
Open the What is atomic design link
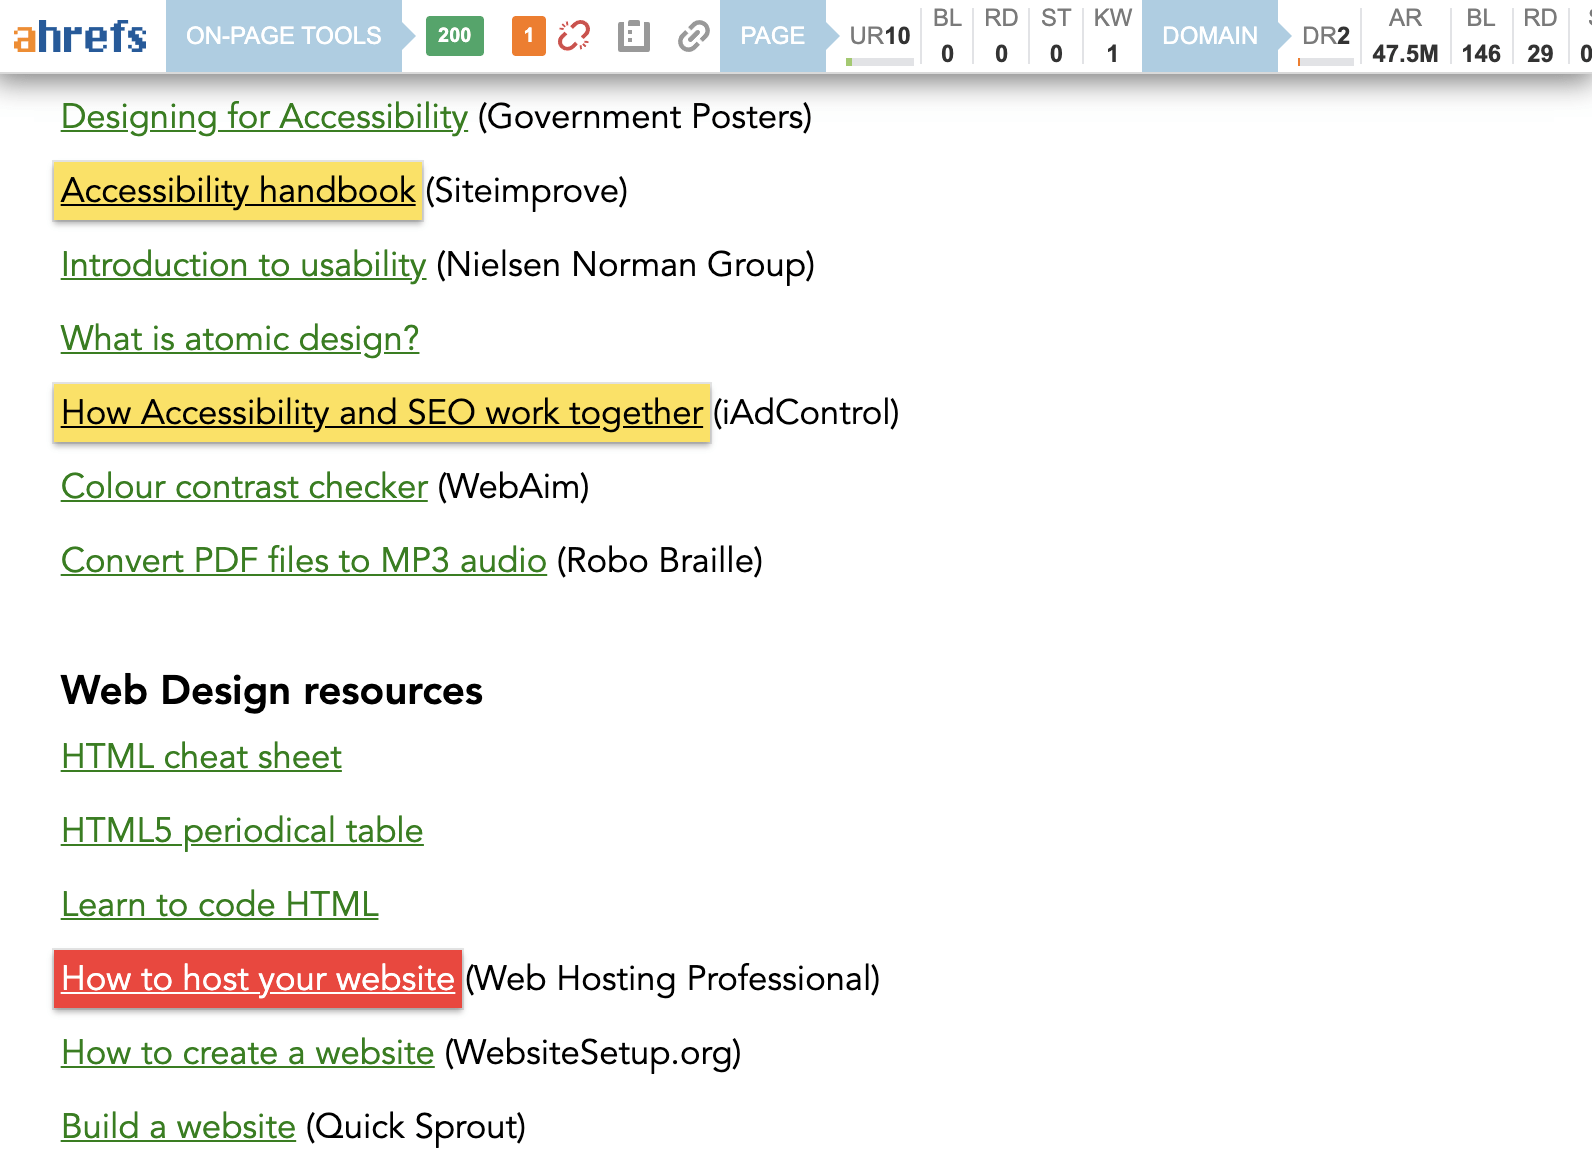click(x=240, y=338)
